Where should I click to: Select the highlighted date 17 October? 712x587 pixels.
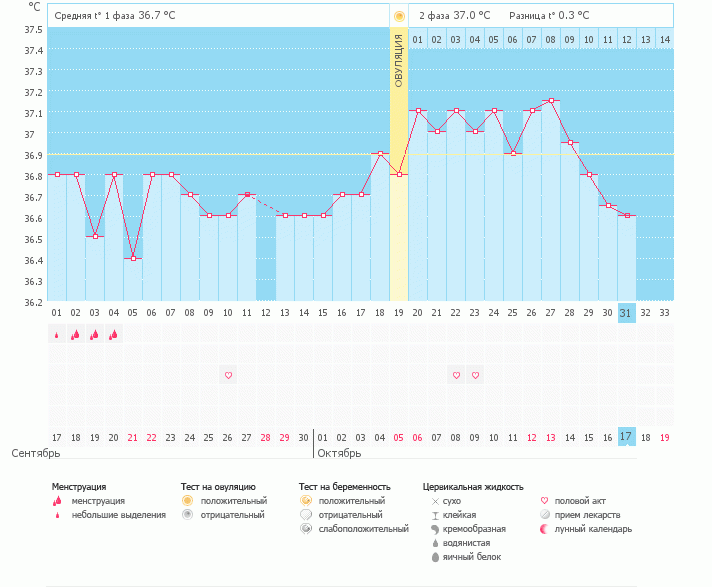(x=627, y=437)
